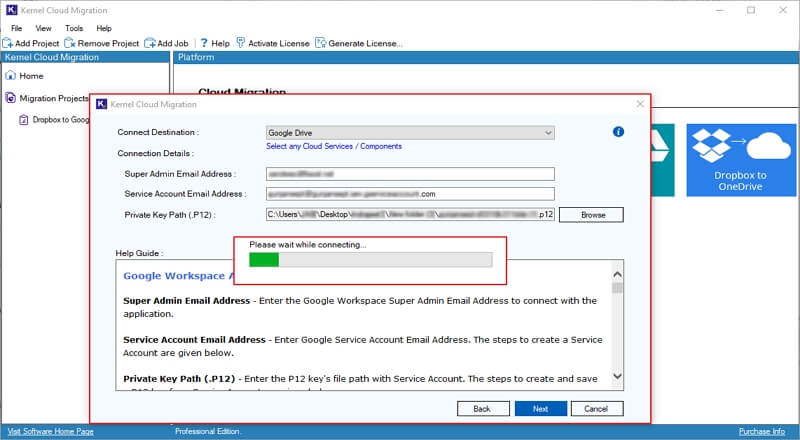
Task: Click the Add Job toolbar icon
Action: pyautogui.click(x=150, y=43)
